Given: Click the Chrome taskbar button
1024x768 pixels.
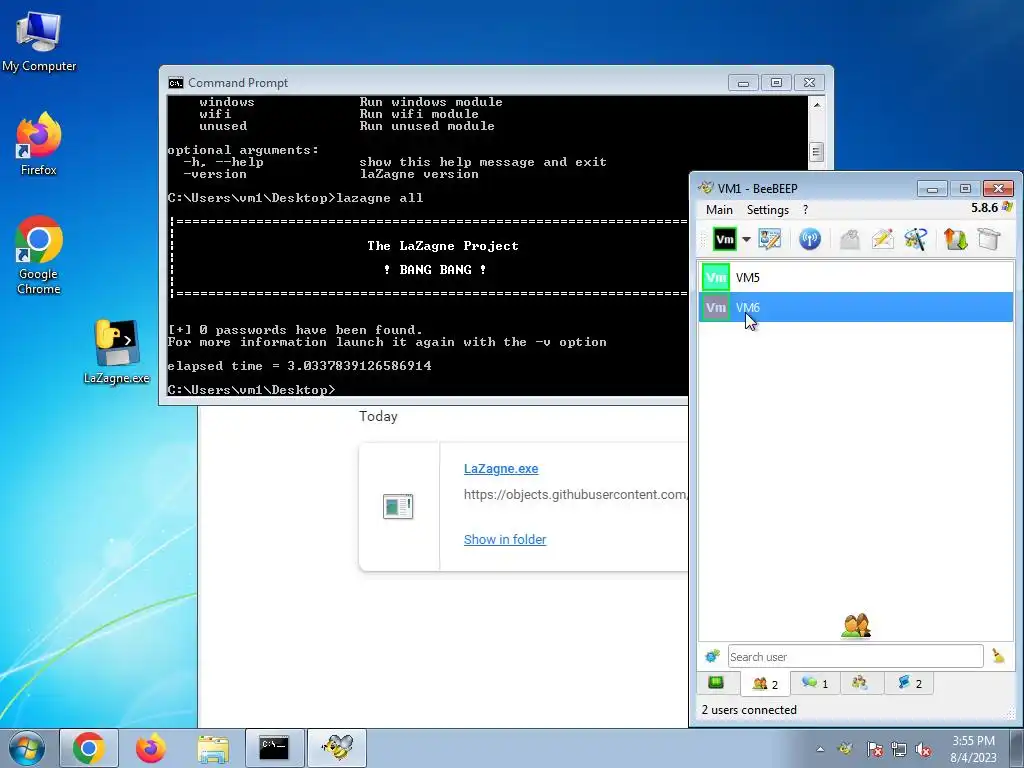Looking at the screenshot, I should pyautogui.click(x=89, y=748).
